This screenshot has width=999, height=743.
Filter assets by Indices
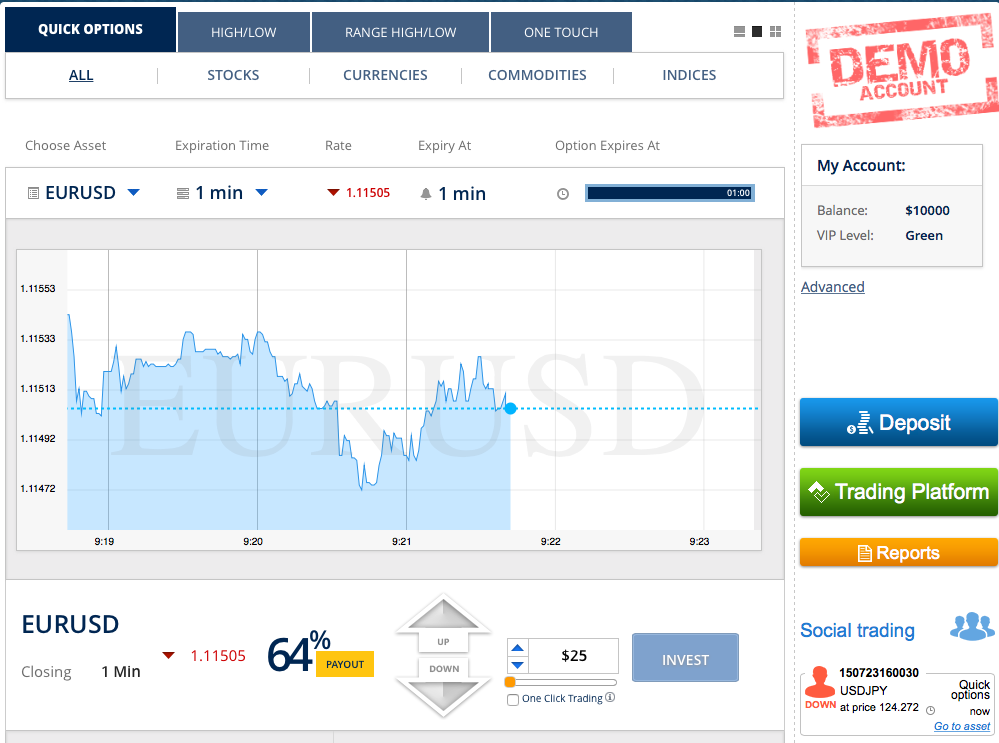(x=689, y=75)
